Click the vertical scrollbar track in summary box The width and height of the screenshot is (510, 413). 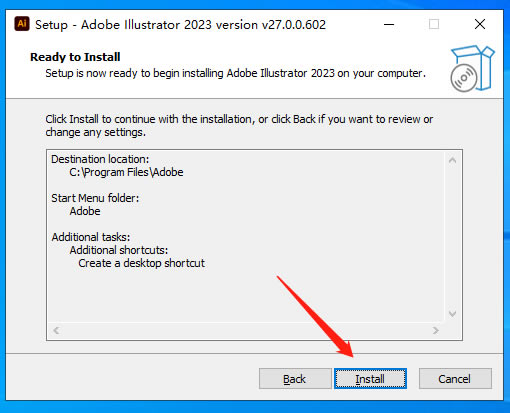(x=452, y=237)
